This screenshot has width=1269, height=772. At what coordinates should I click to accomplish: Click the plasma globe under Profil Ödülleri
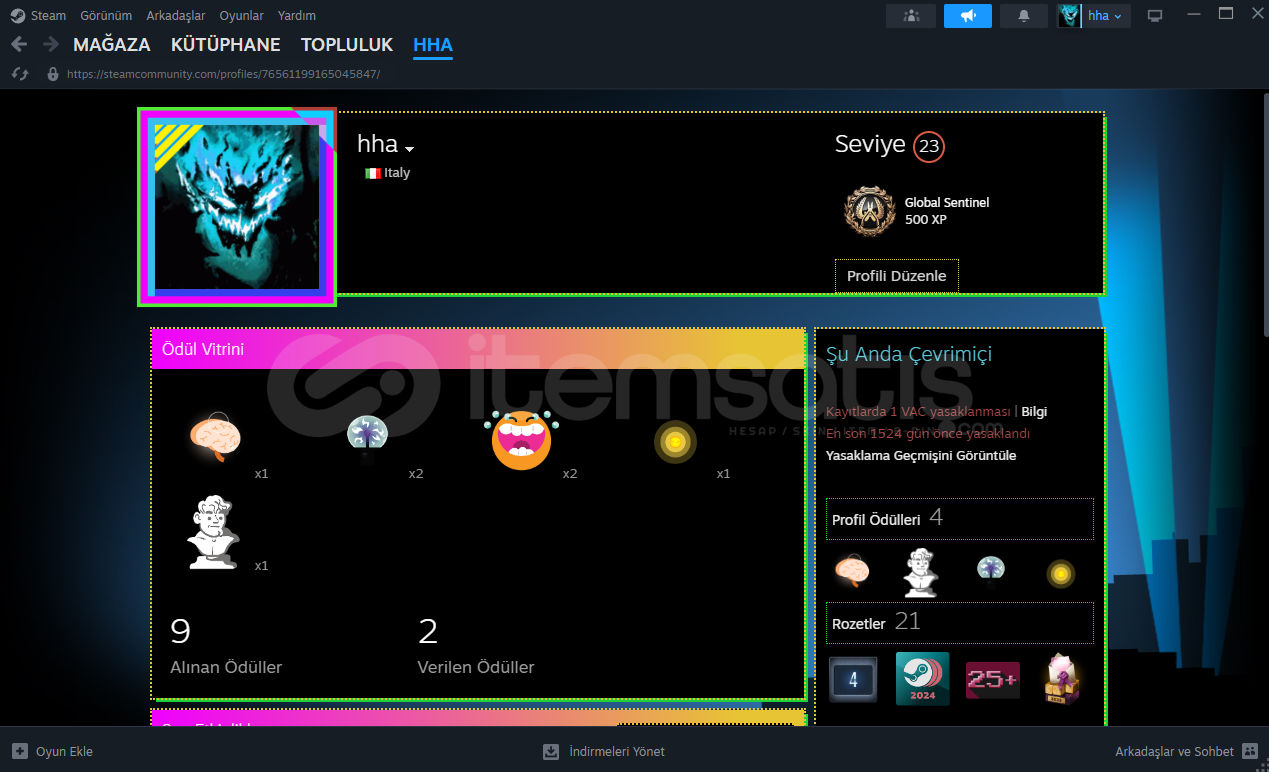[991, 570]
